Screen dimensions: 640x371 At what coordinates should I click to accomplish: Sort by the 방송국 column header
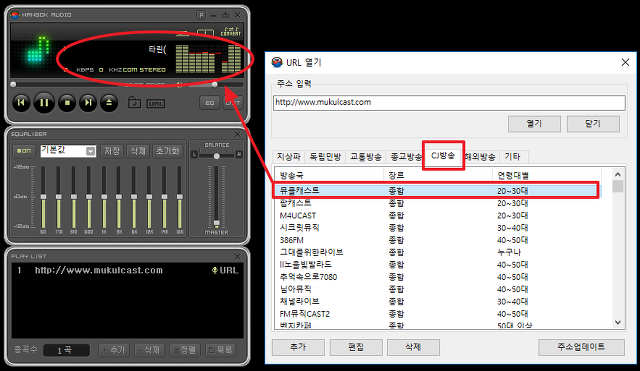point(329,176)
